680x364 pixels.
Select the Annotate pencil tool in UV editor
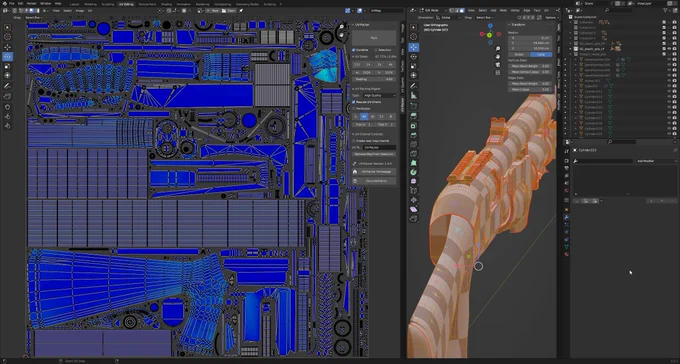coord(7,86)
